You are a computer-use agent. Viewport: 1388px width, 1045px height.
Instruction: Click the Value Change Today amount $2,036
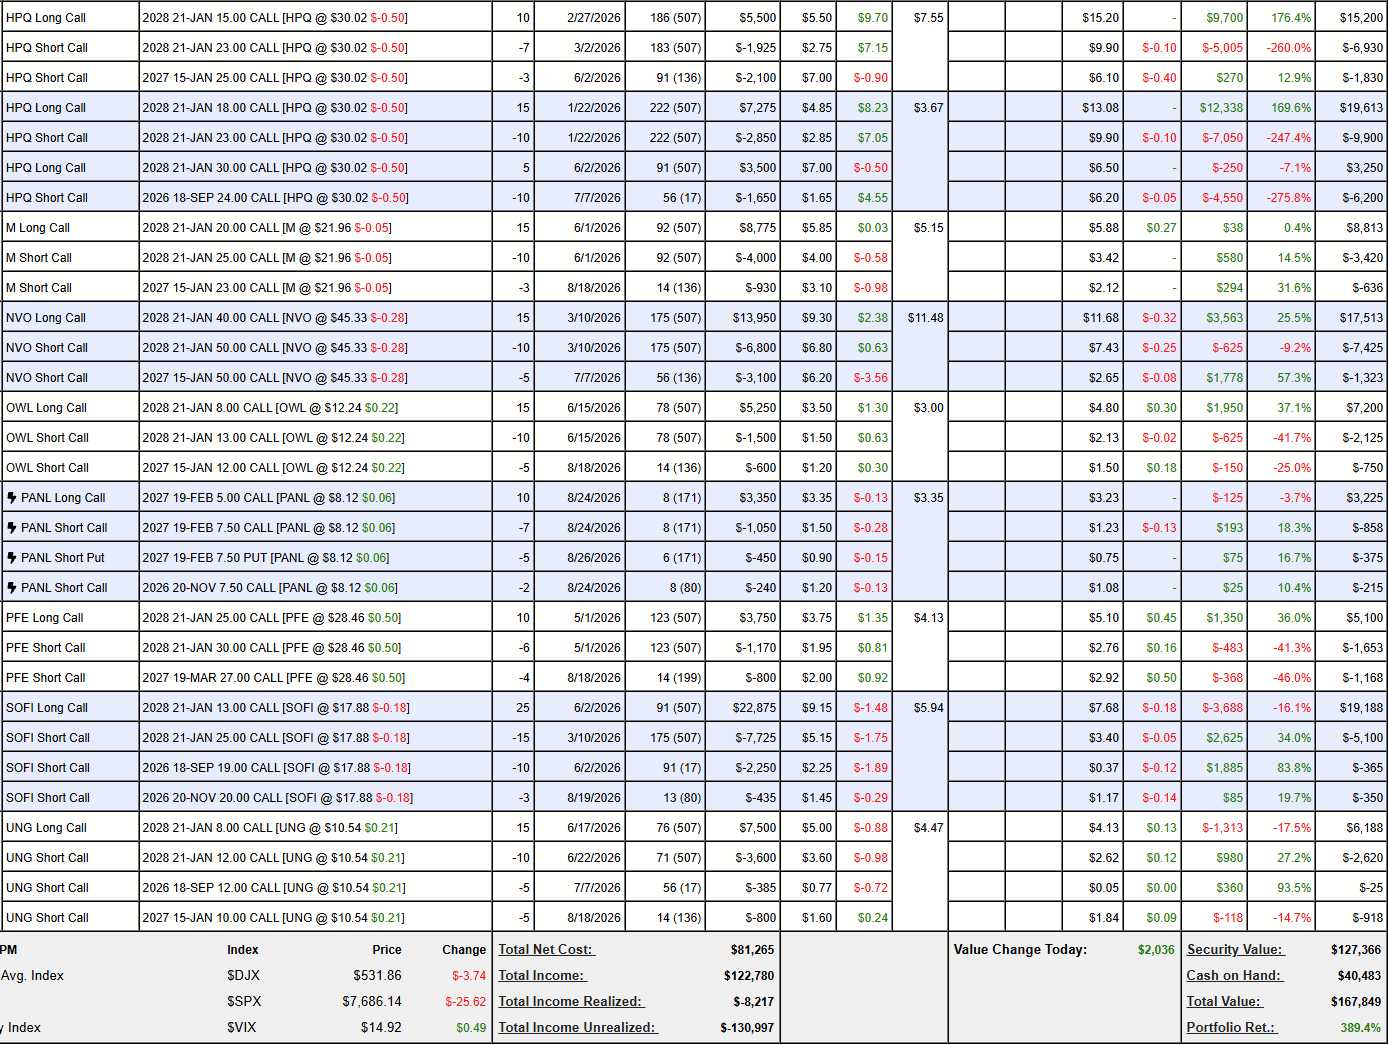(1156, 950)
